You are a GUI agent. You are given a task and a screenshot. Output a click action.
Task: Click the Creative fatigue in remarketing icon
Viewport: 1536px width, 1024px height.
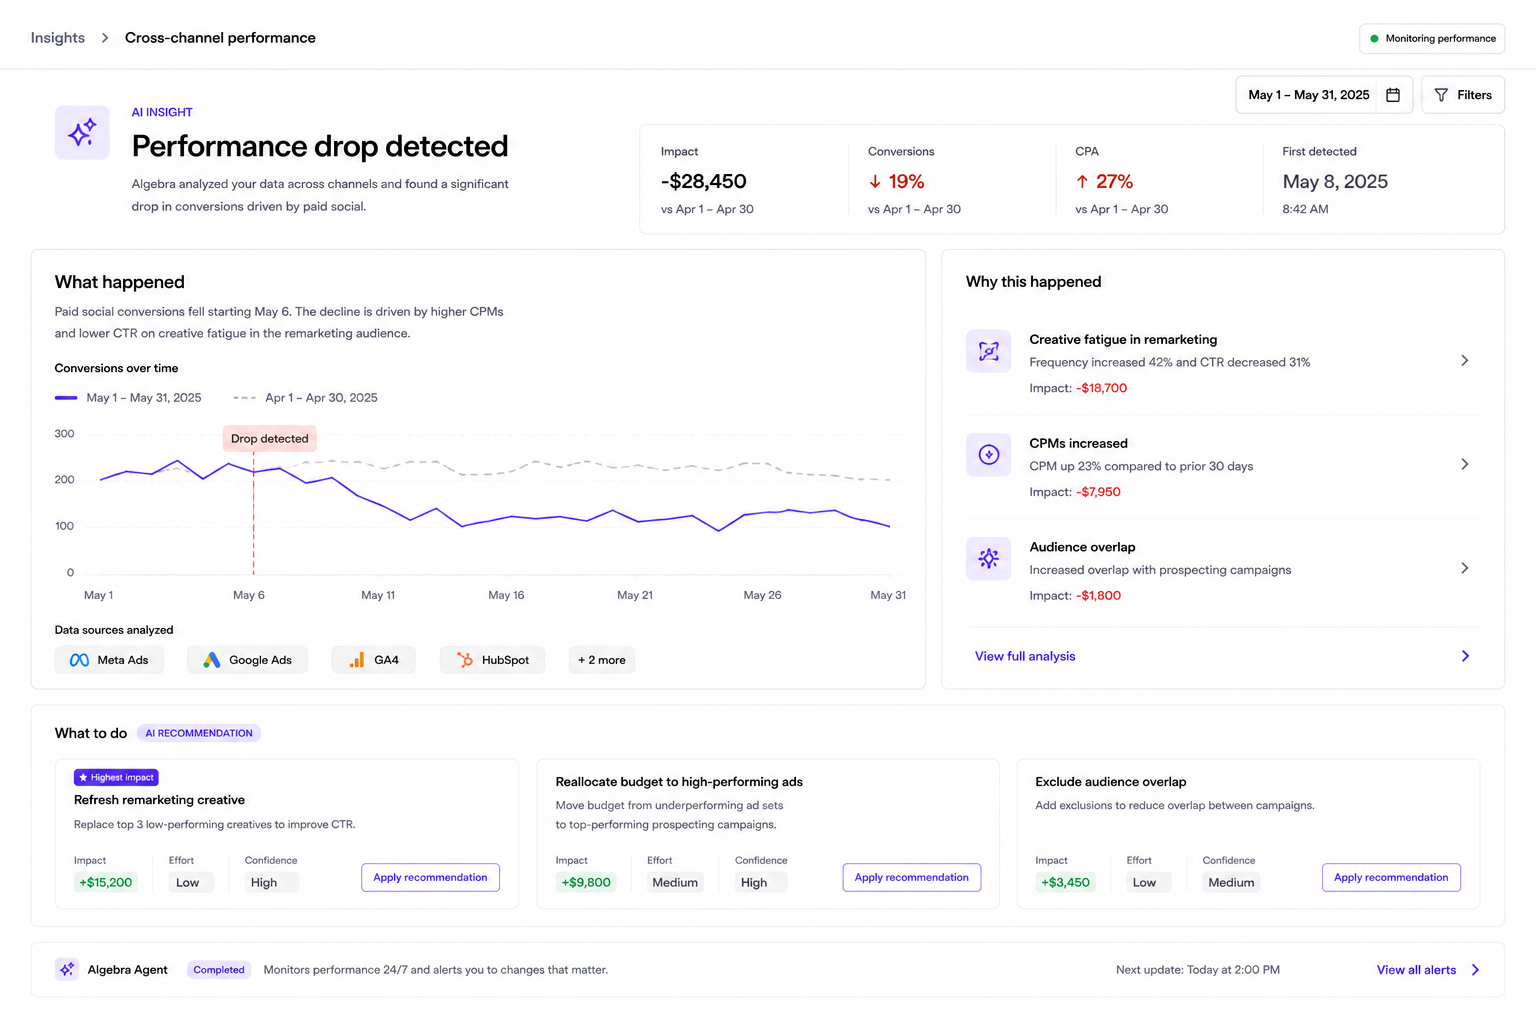coord(988,351)
